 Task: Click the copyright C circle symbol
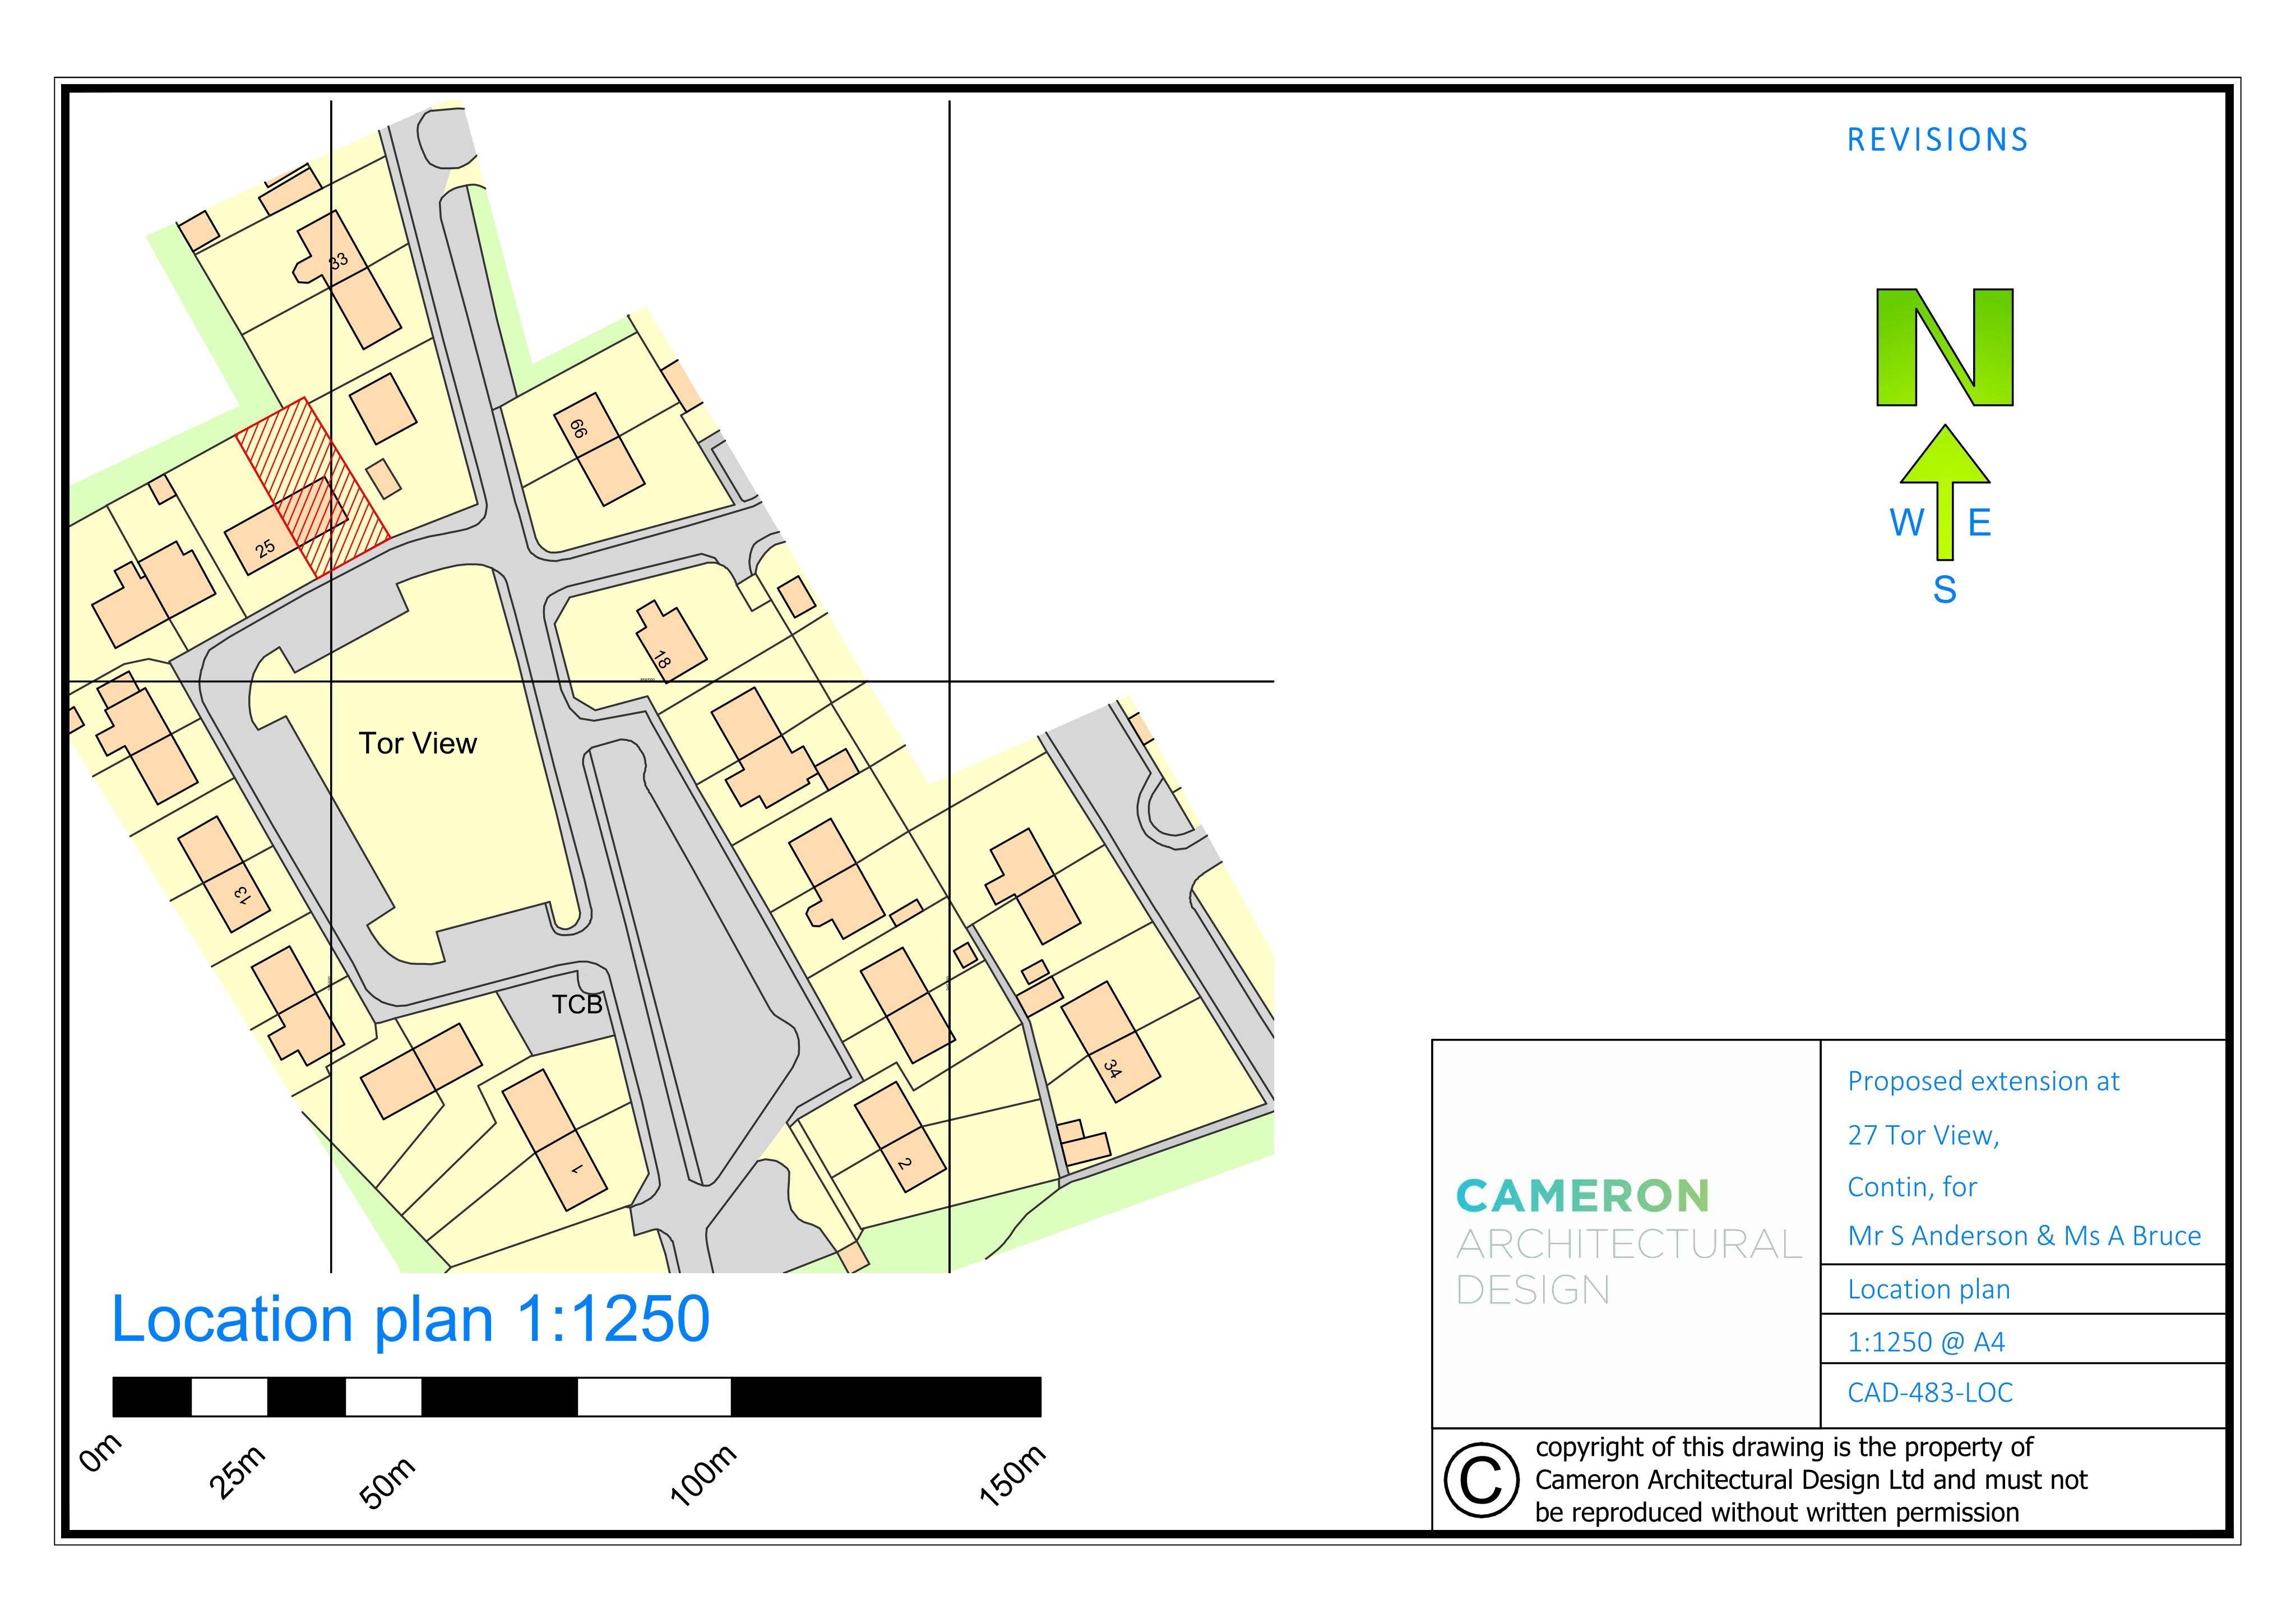point(1481,1480)
